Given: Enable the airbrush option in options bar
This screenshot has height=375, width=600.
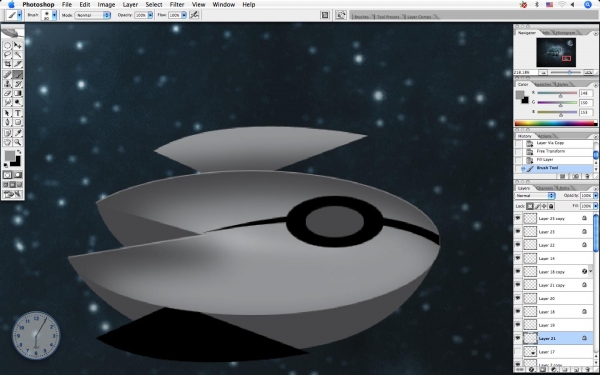Looking at the screenshot, I should tap(194, 15).
